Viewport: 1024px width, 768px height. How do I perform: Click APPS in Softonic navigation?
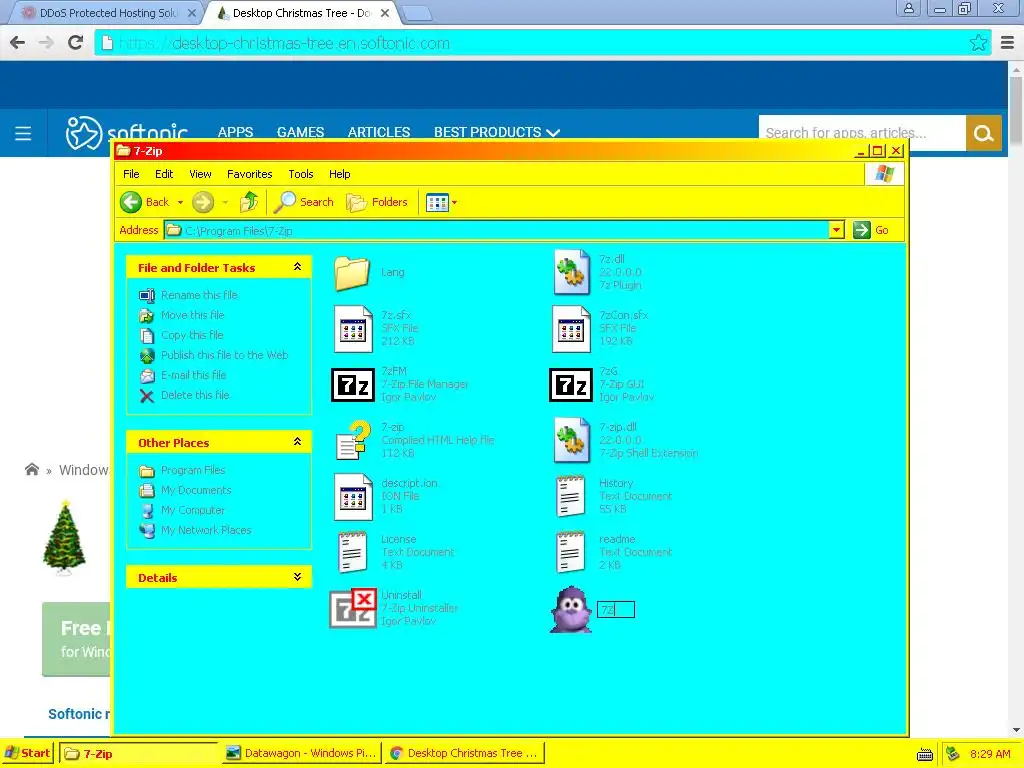(x=235, y=132)
